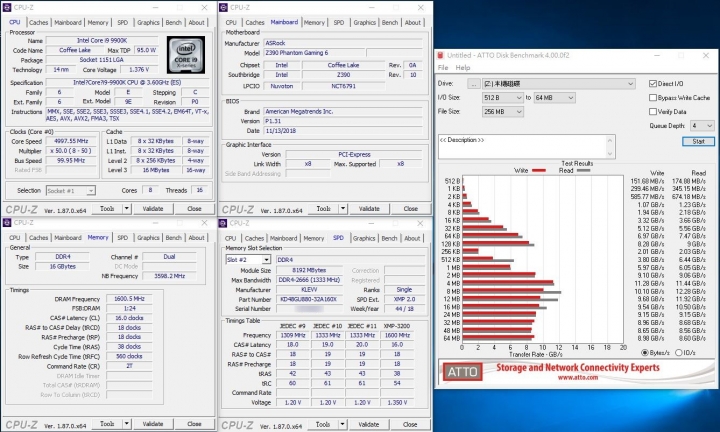
Task: Expand Tools dropdown arrow in SPD window
Action: coord(342,424)
